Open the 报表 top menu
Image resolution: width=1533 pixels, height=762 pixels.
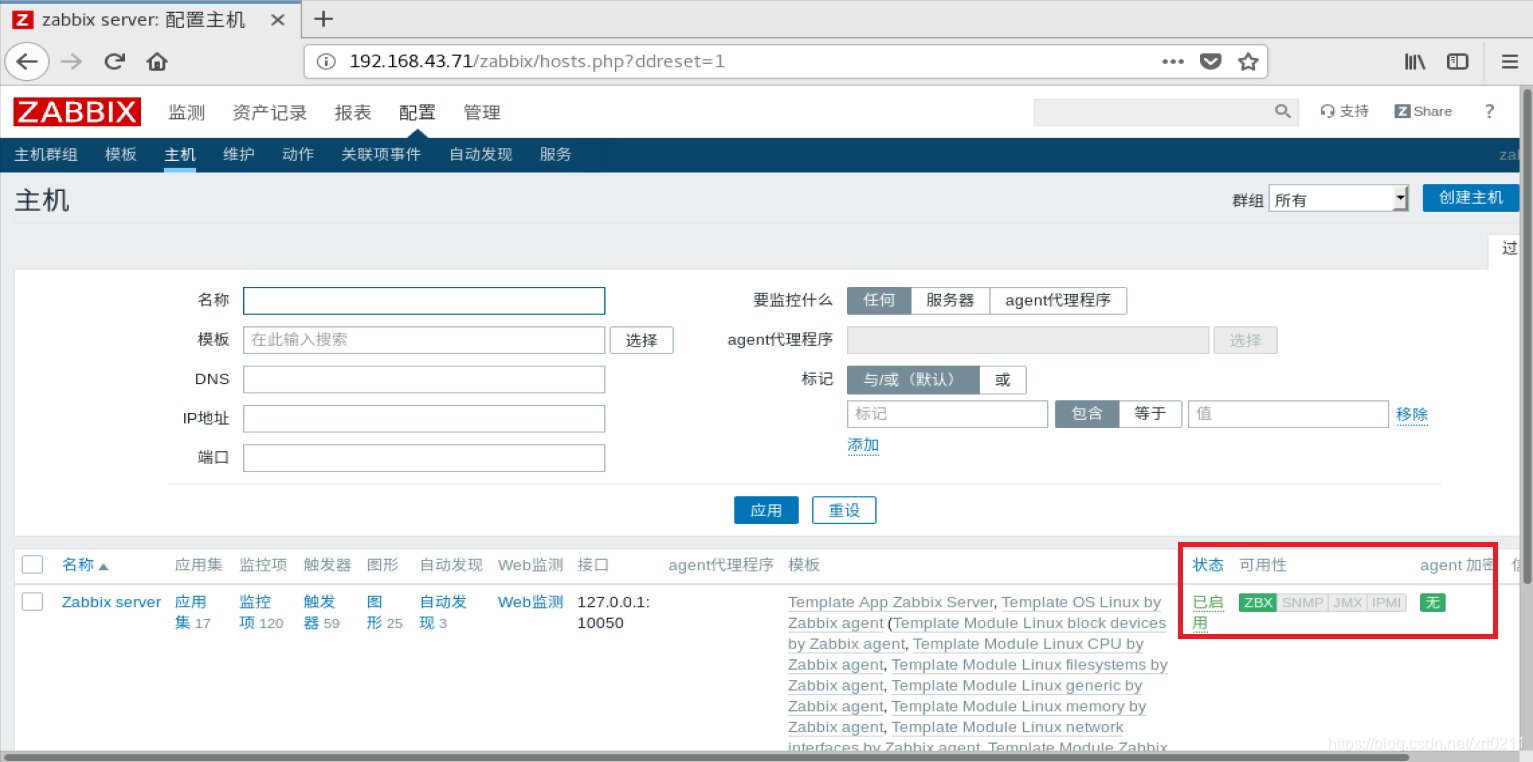click(x=353, y=113)
